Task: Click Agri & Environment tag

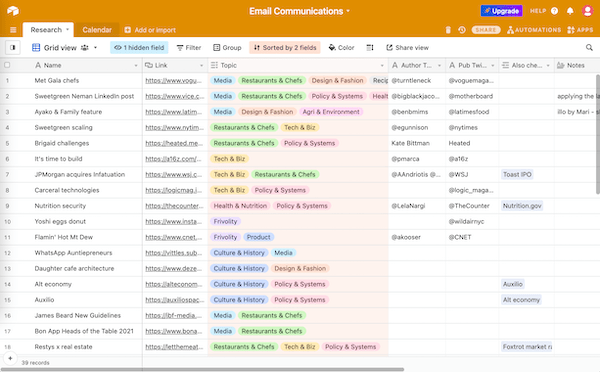Action: click(x=331, y=112)
